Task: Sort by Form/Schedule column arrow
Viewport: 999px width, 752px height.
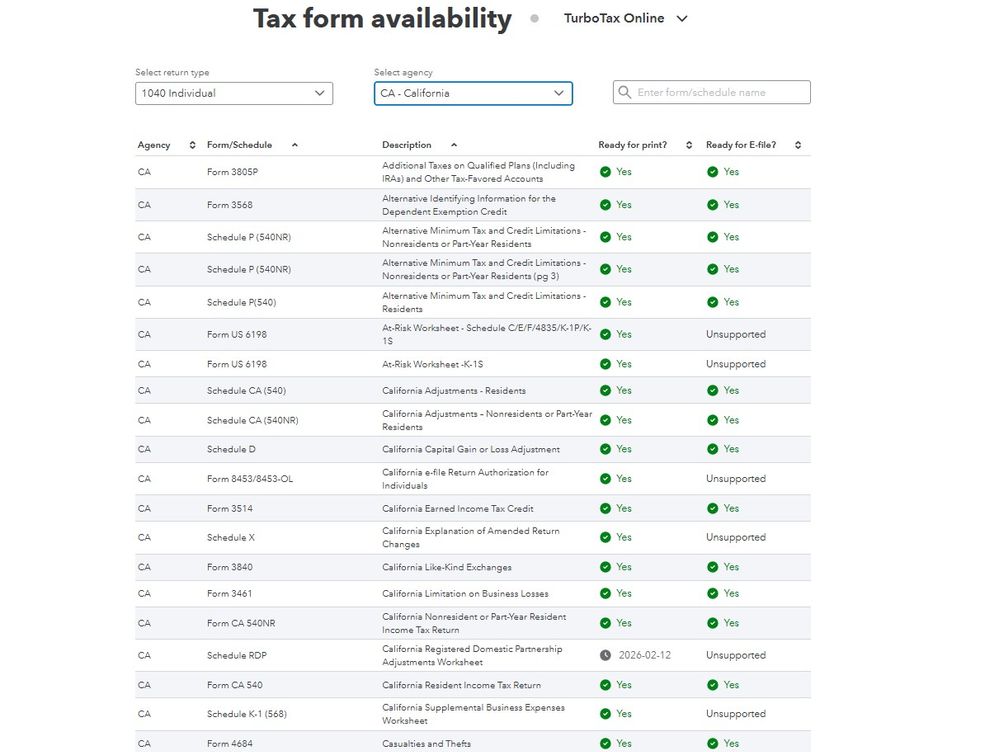Action: point(294,146)
